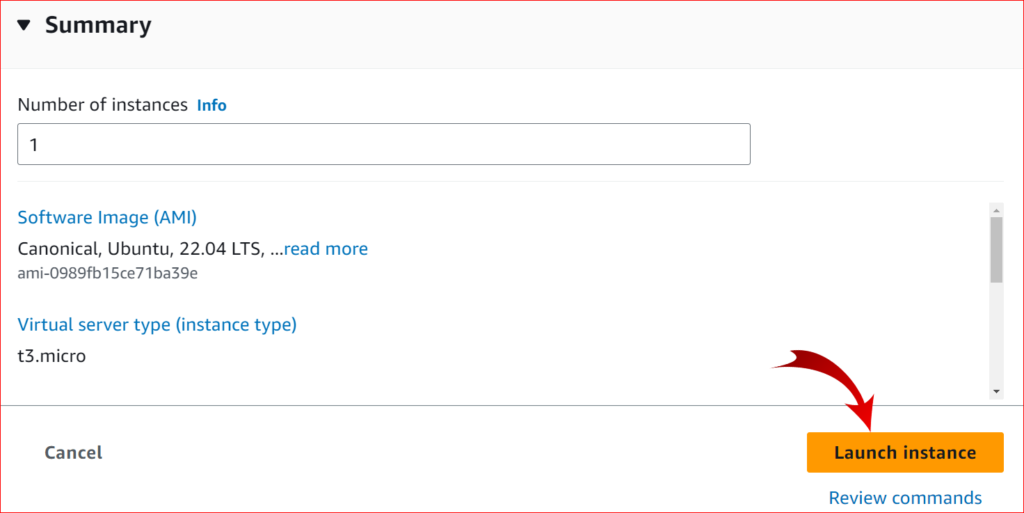Collapse the Summary section triangle
Screen dimensions: 1024x513
tap(24, 25)
